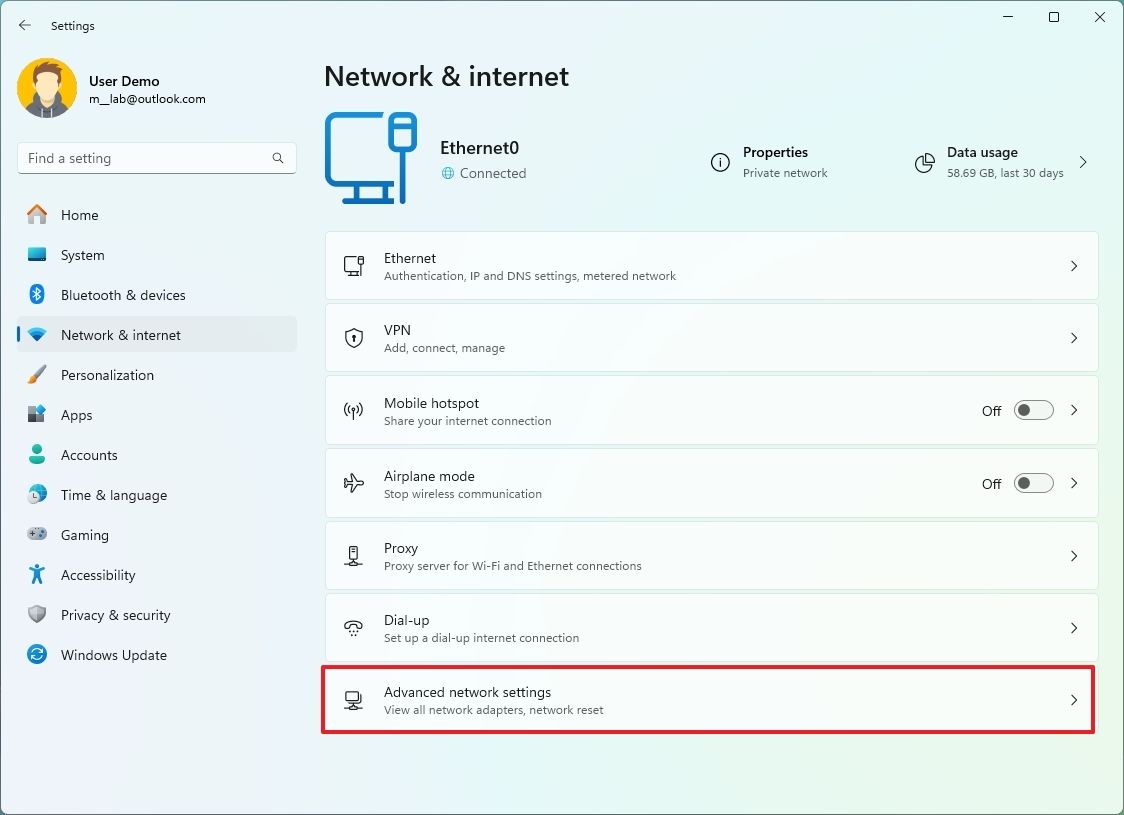The image size is (1124, 815).
Task: Click inside the Find a setting search box
Action: click(x=156, y=158)
